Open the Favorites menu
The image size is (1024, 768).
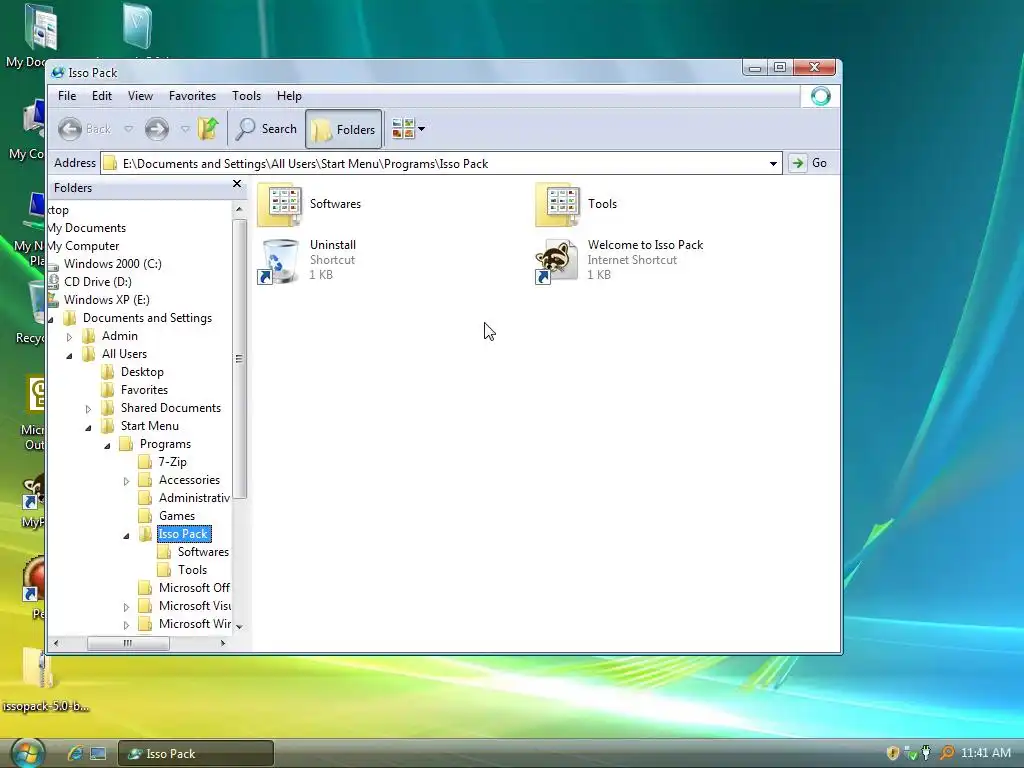pyautogui.click(x=192, y=96)
